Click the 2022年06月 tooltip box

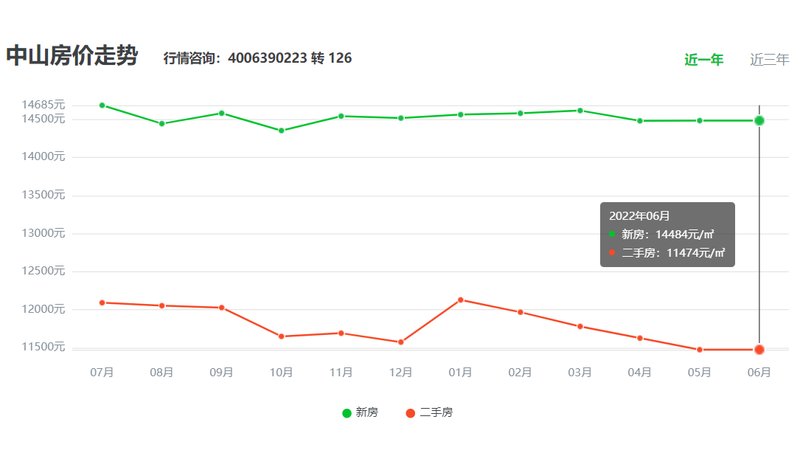667,234
